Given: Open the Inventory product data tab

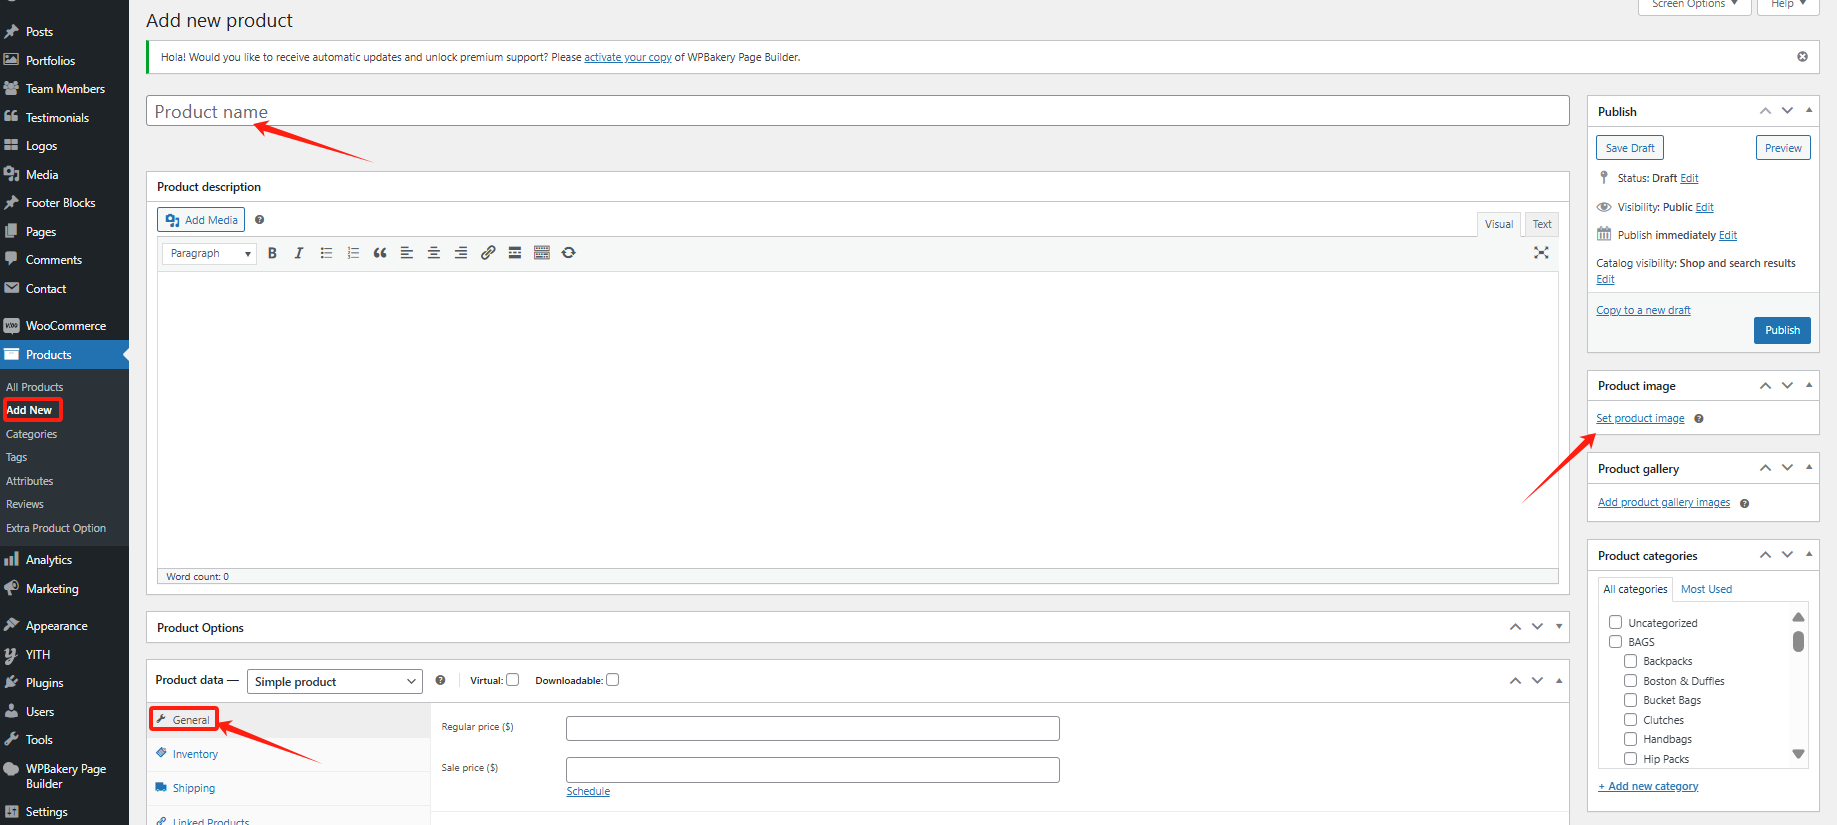Looking at the screenshot, I should pyautogui.click(x=194, y=754).
